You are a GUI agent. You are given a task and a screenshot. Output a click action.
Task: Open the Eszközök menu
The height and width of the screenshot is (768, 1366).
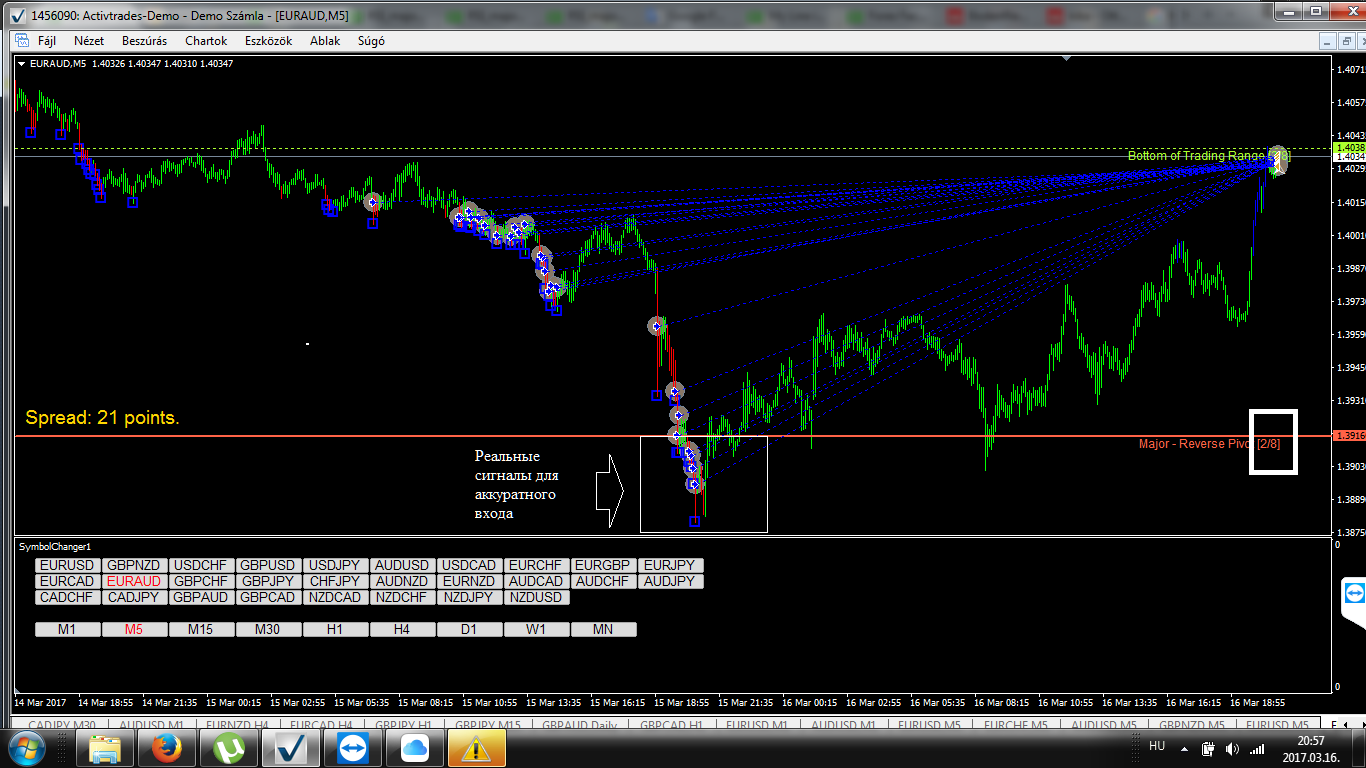coord(269,41)
